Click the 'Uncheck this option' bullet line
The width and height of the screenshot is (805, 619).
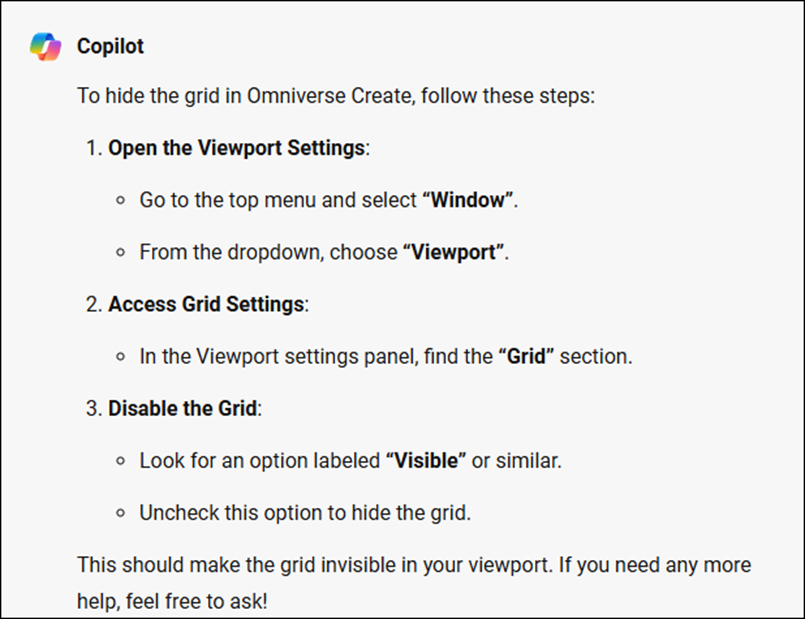pyautogui.click(x=305, y=513)
